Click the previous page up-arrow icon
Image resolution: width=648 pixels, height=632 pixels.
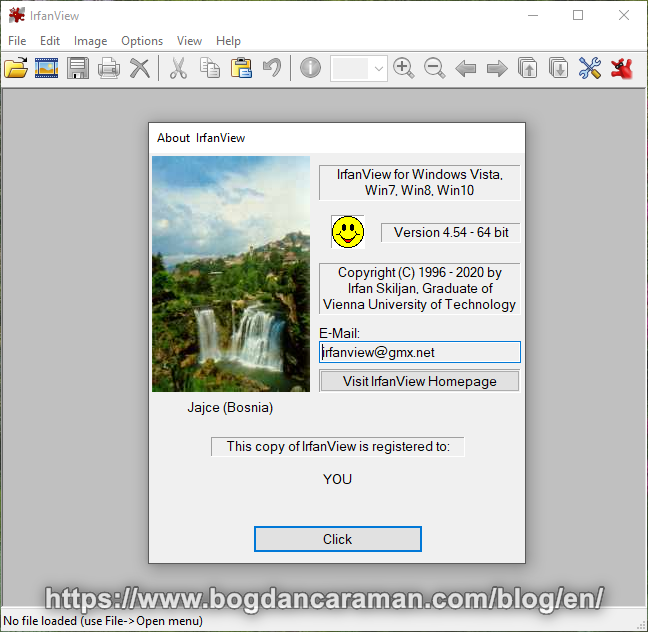(528, 68)
